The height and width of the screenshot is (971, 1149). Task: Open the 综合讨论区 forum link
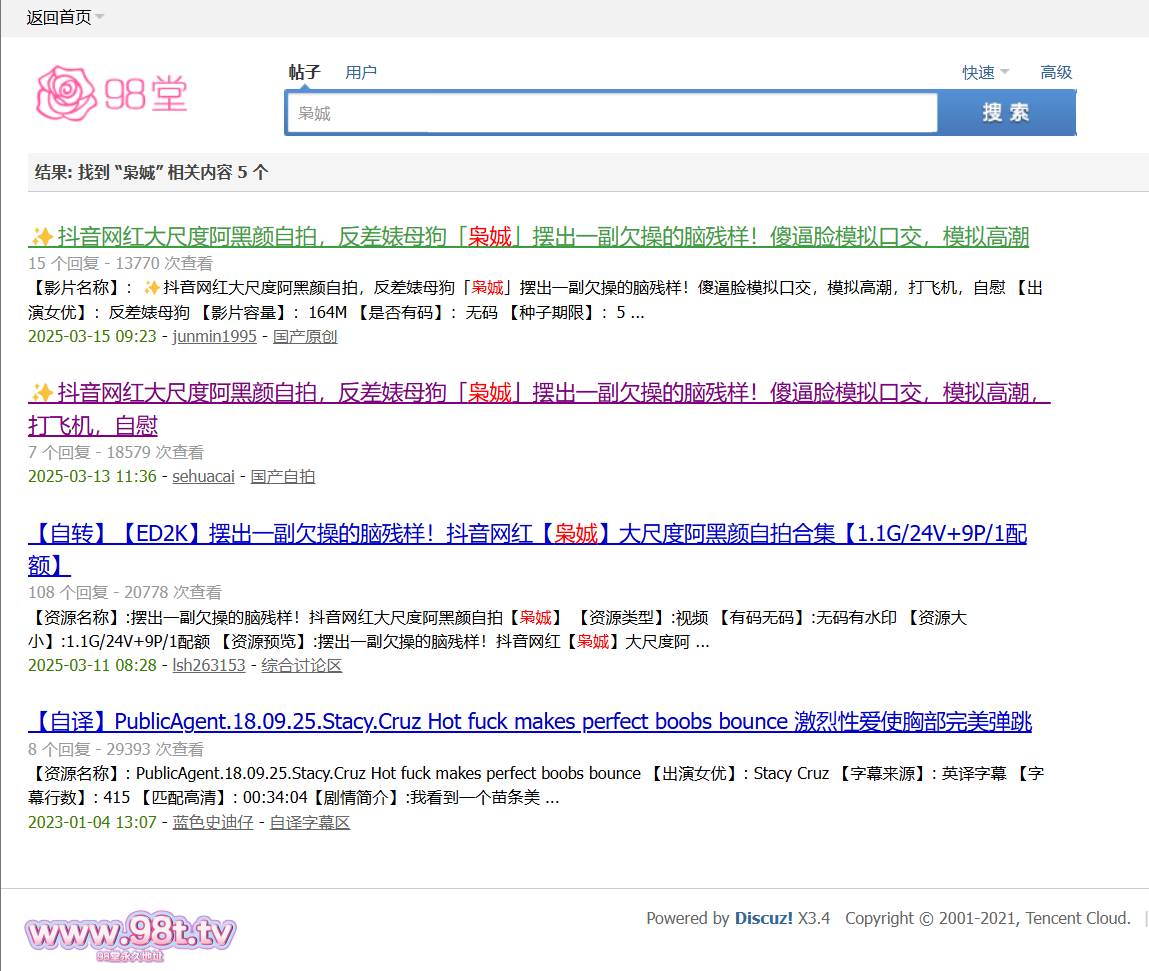302,666
